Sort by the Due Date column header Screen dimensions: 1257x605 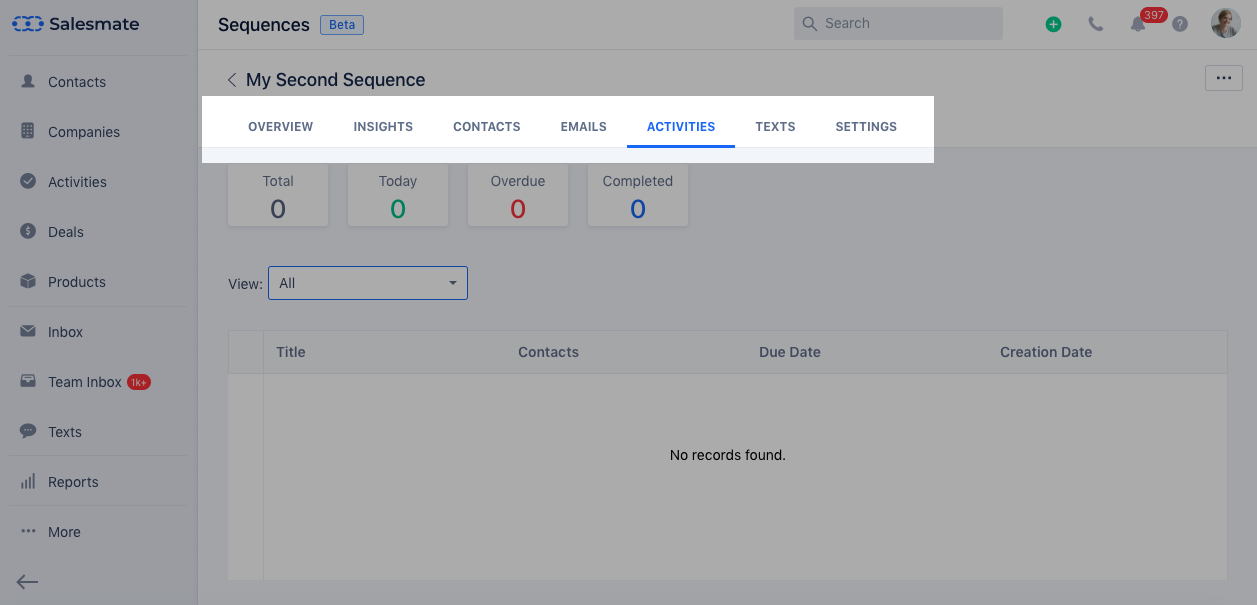(x=790, y=352)
